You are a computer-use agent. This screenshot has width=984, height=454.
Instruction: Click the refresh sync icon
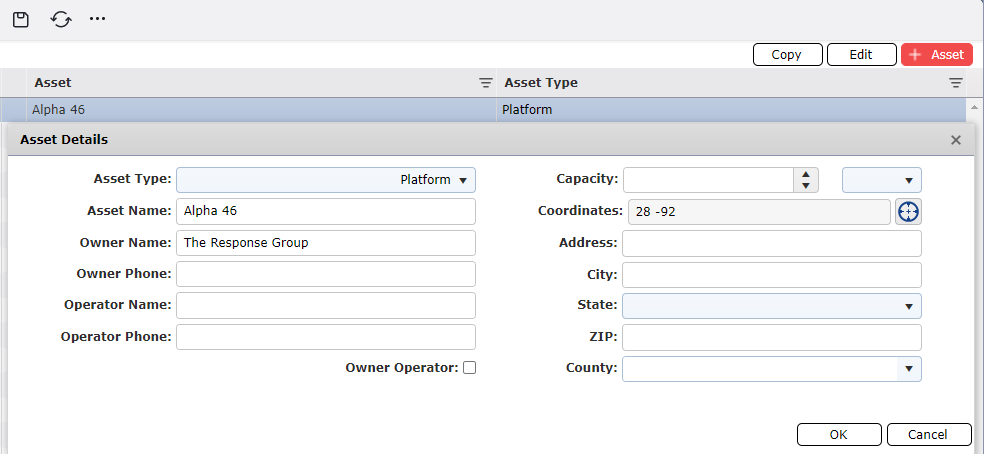(61, 19)
